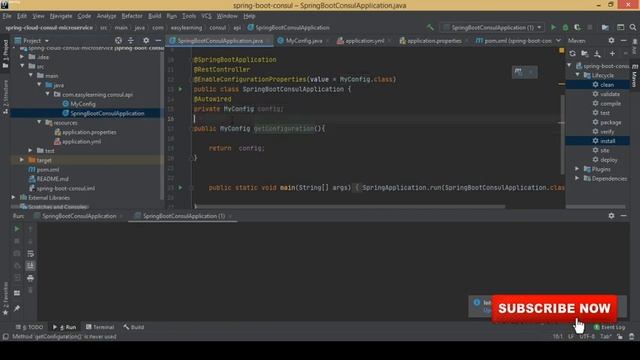The width and height of the screenshot is (640, 360).
Task: Download sources icon in the Maven toolbar
Action: pos(597,54)
